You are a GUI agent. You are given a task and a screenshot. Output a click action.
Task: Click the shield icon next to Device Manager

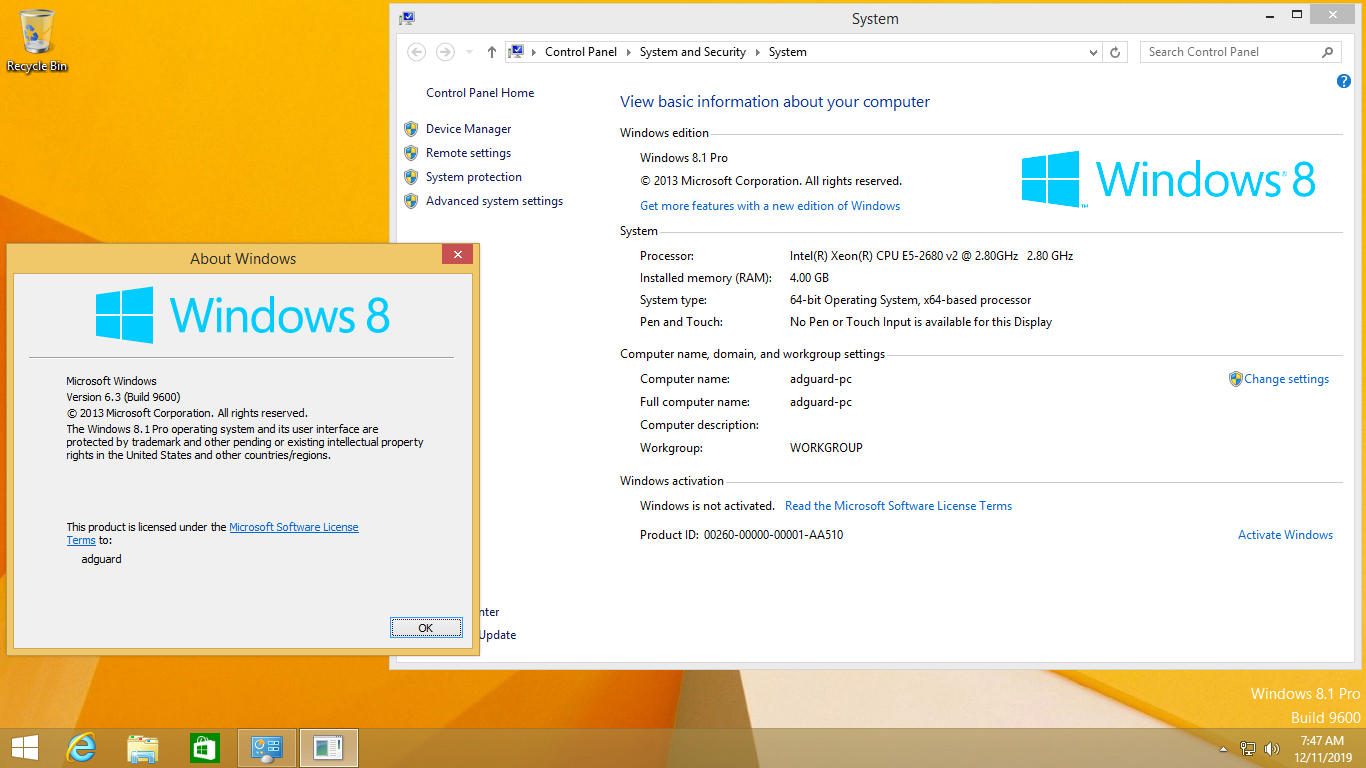pyautogui.click(x=410, y=129)
